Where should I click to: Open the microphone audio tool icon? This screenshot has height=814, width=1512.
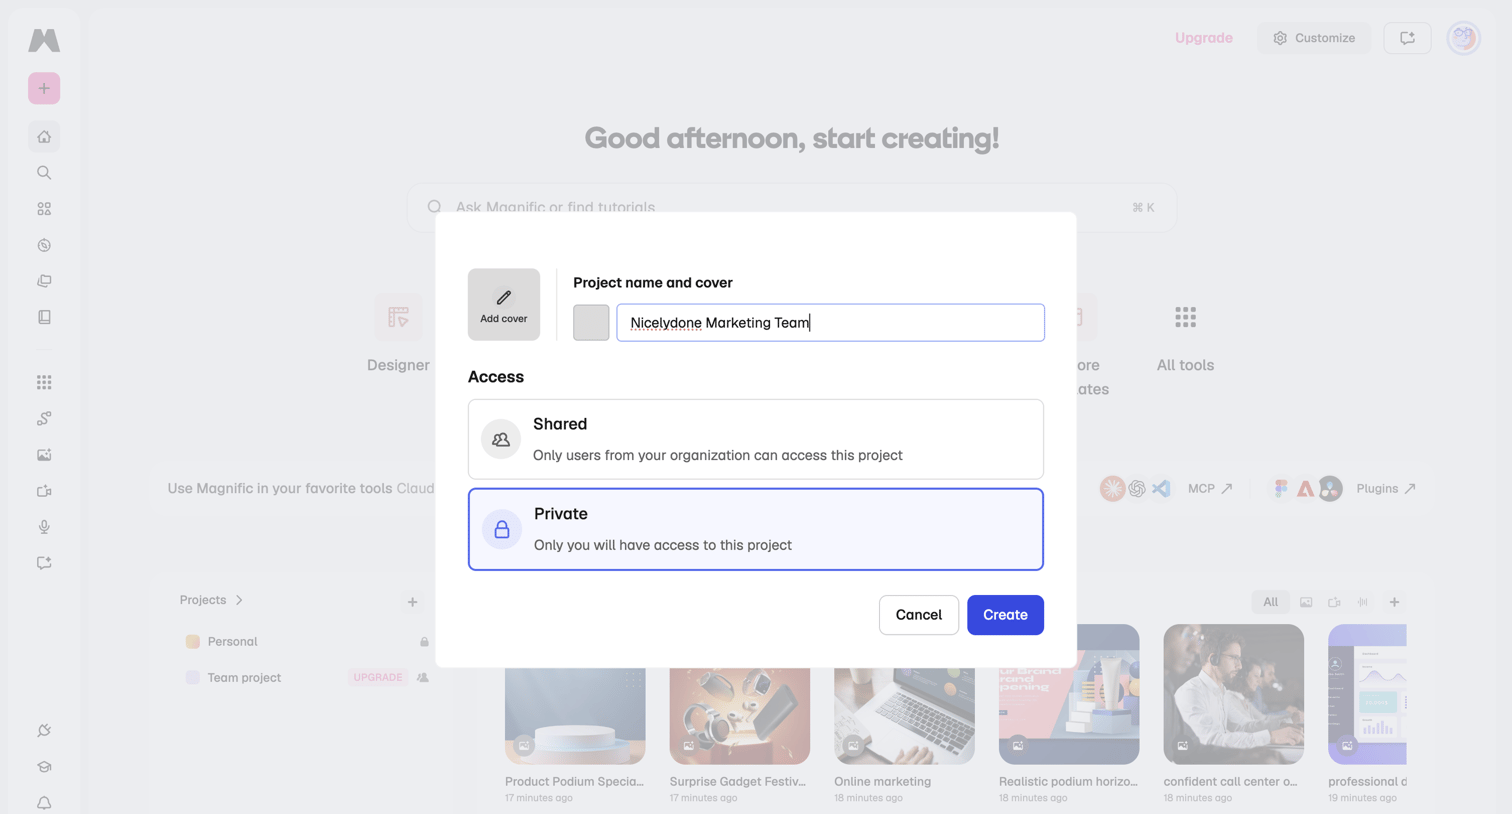(x=44, y=527)
